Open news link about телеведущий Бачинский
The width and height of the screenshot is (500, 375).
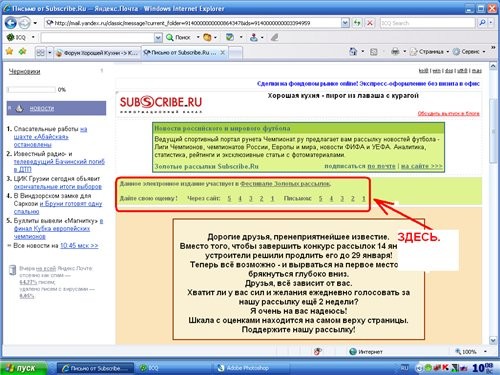click(59, 165)
